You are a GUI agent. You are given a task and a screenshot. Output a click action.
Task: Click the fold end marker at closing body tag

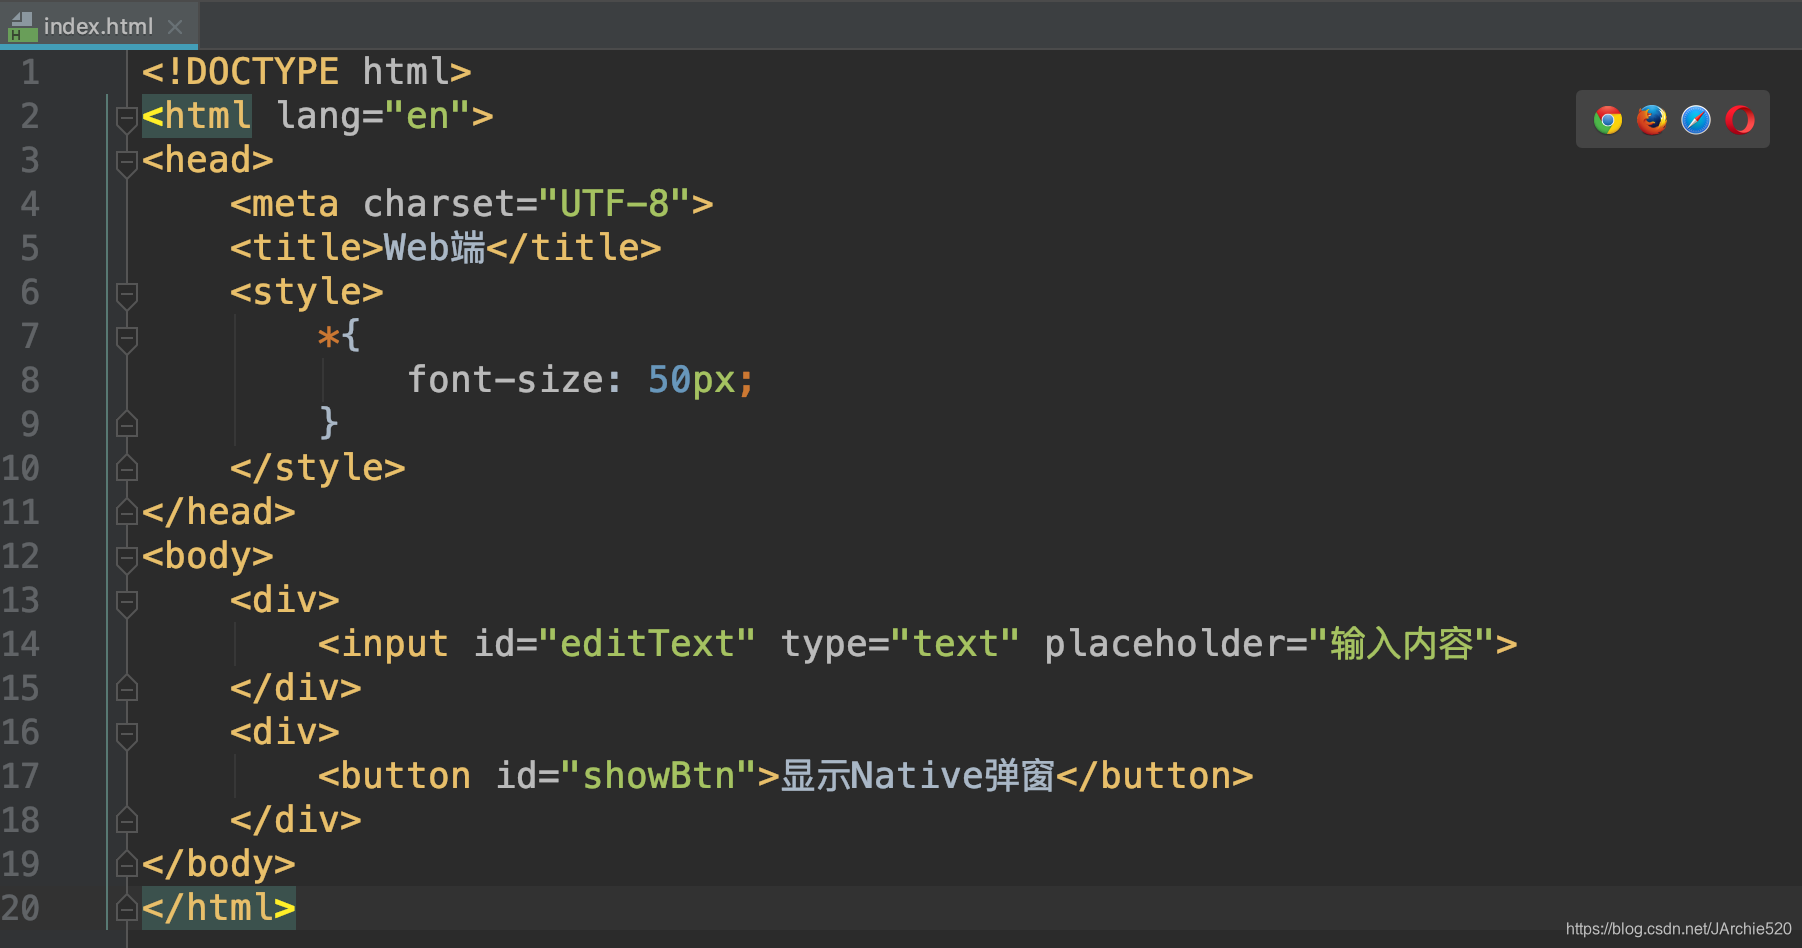(x=126, y=864)
